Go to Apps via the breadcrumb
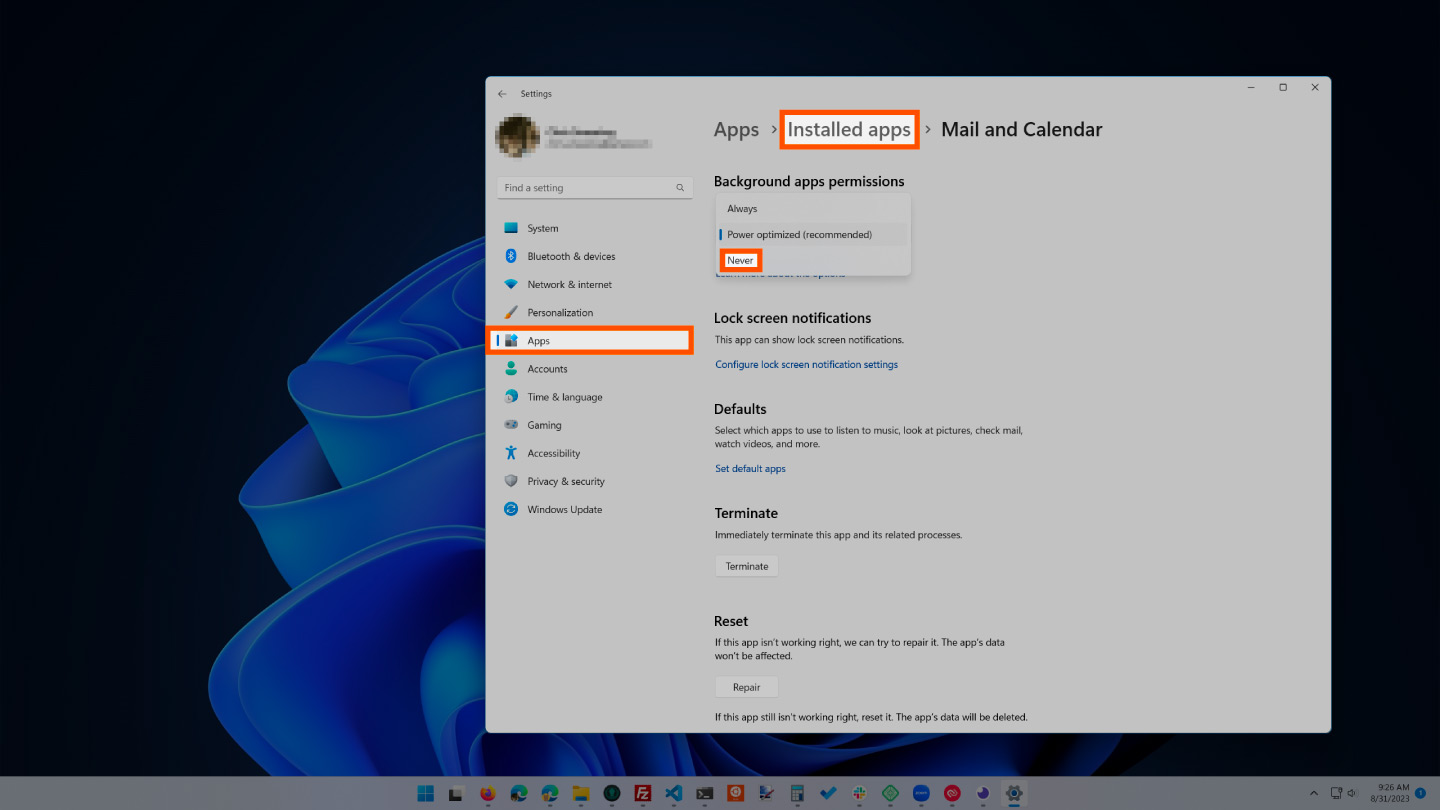The height and width of the screenshot is (810, 1440). pyautogui.click(x=736, y=129)
